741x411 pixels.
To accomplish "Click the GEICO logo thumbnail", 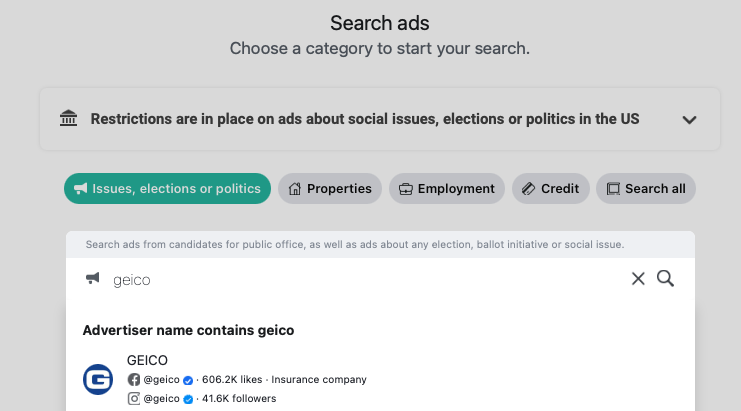I will [x=98, y=379].
